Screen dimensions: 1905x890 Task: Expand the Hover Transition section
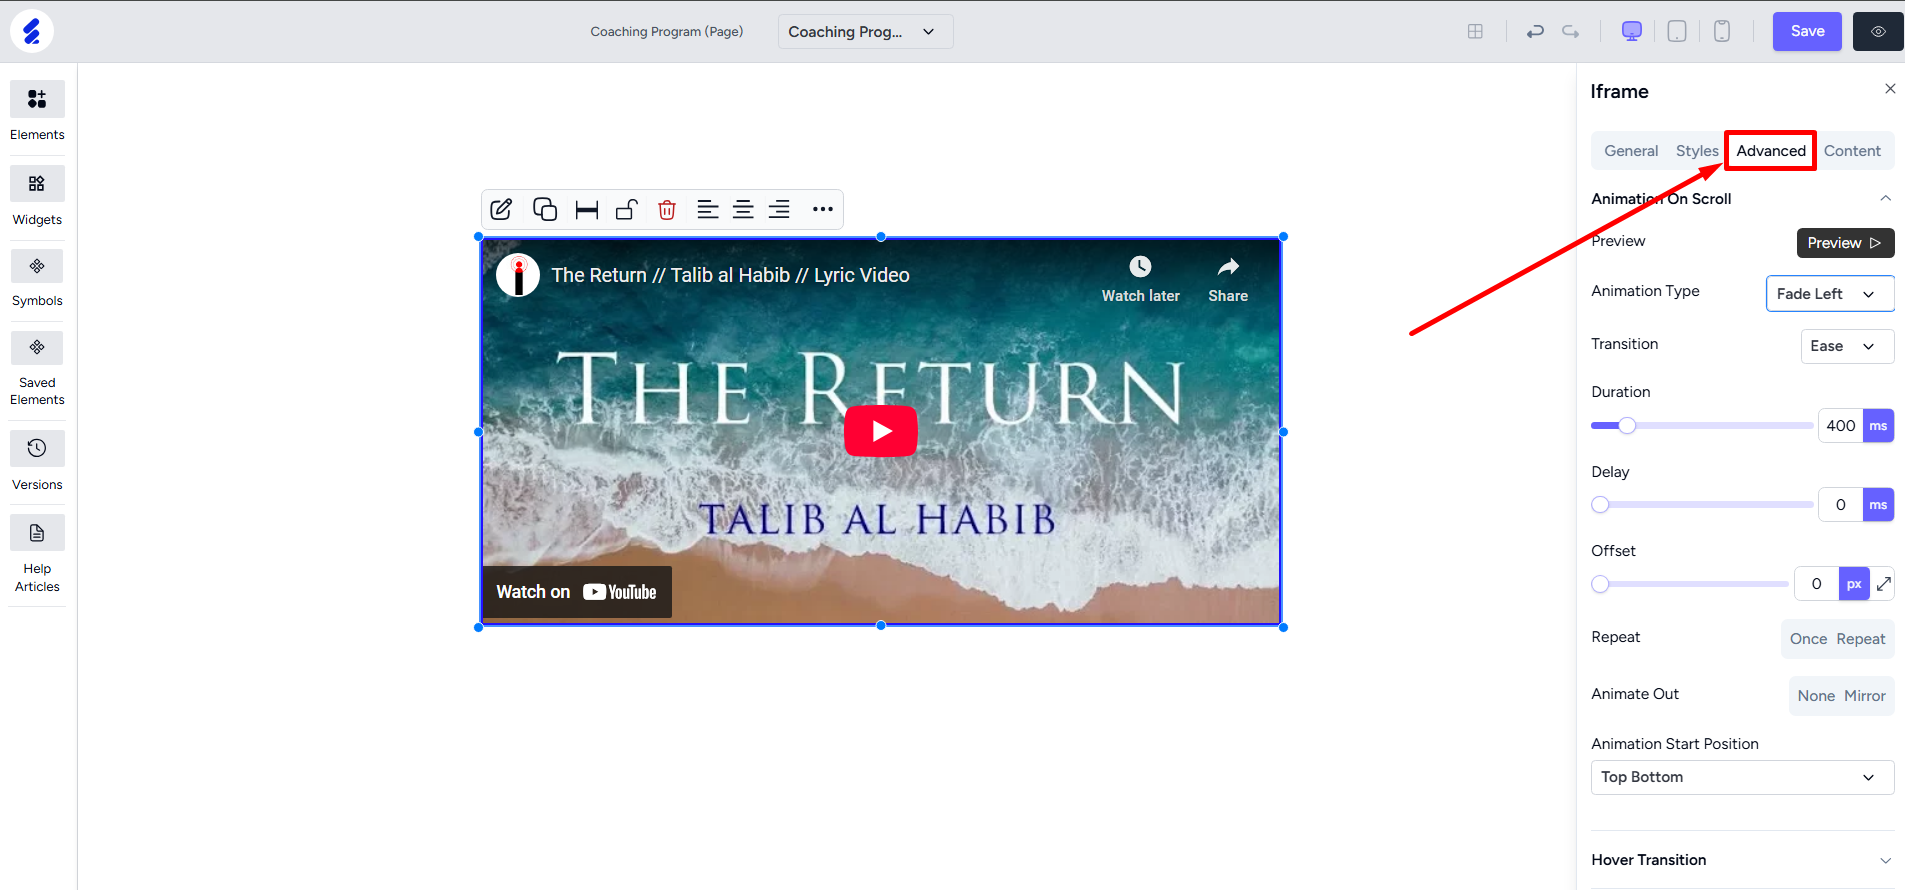point(1885,860)
